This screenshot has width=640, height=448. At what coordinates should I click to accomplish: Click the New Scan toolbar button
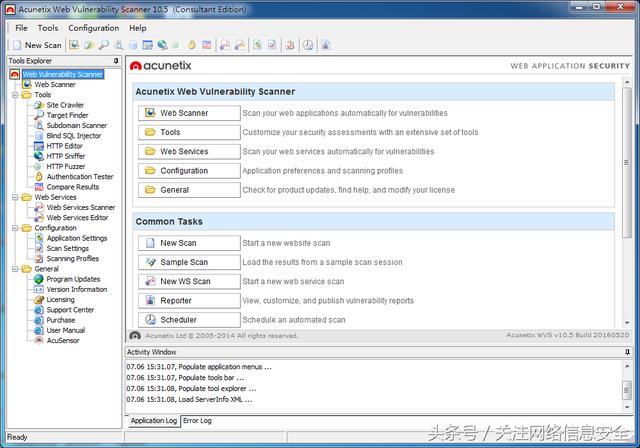(x=37, y=45)
